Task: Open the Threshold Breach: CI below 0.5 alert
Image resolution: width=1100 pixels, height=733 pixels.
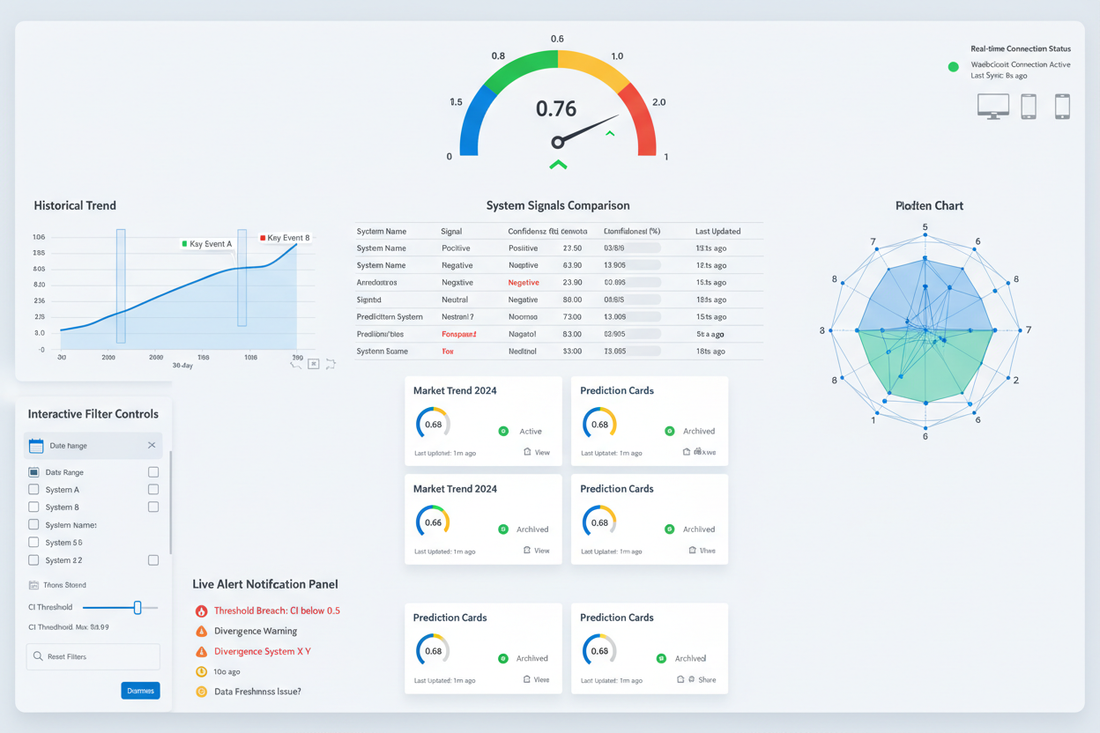Action: coord(277,611)
